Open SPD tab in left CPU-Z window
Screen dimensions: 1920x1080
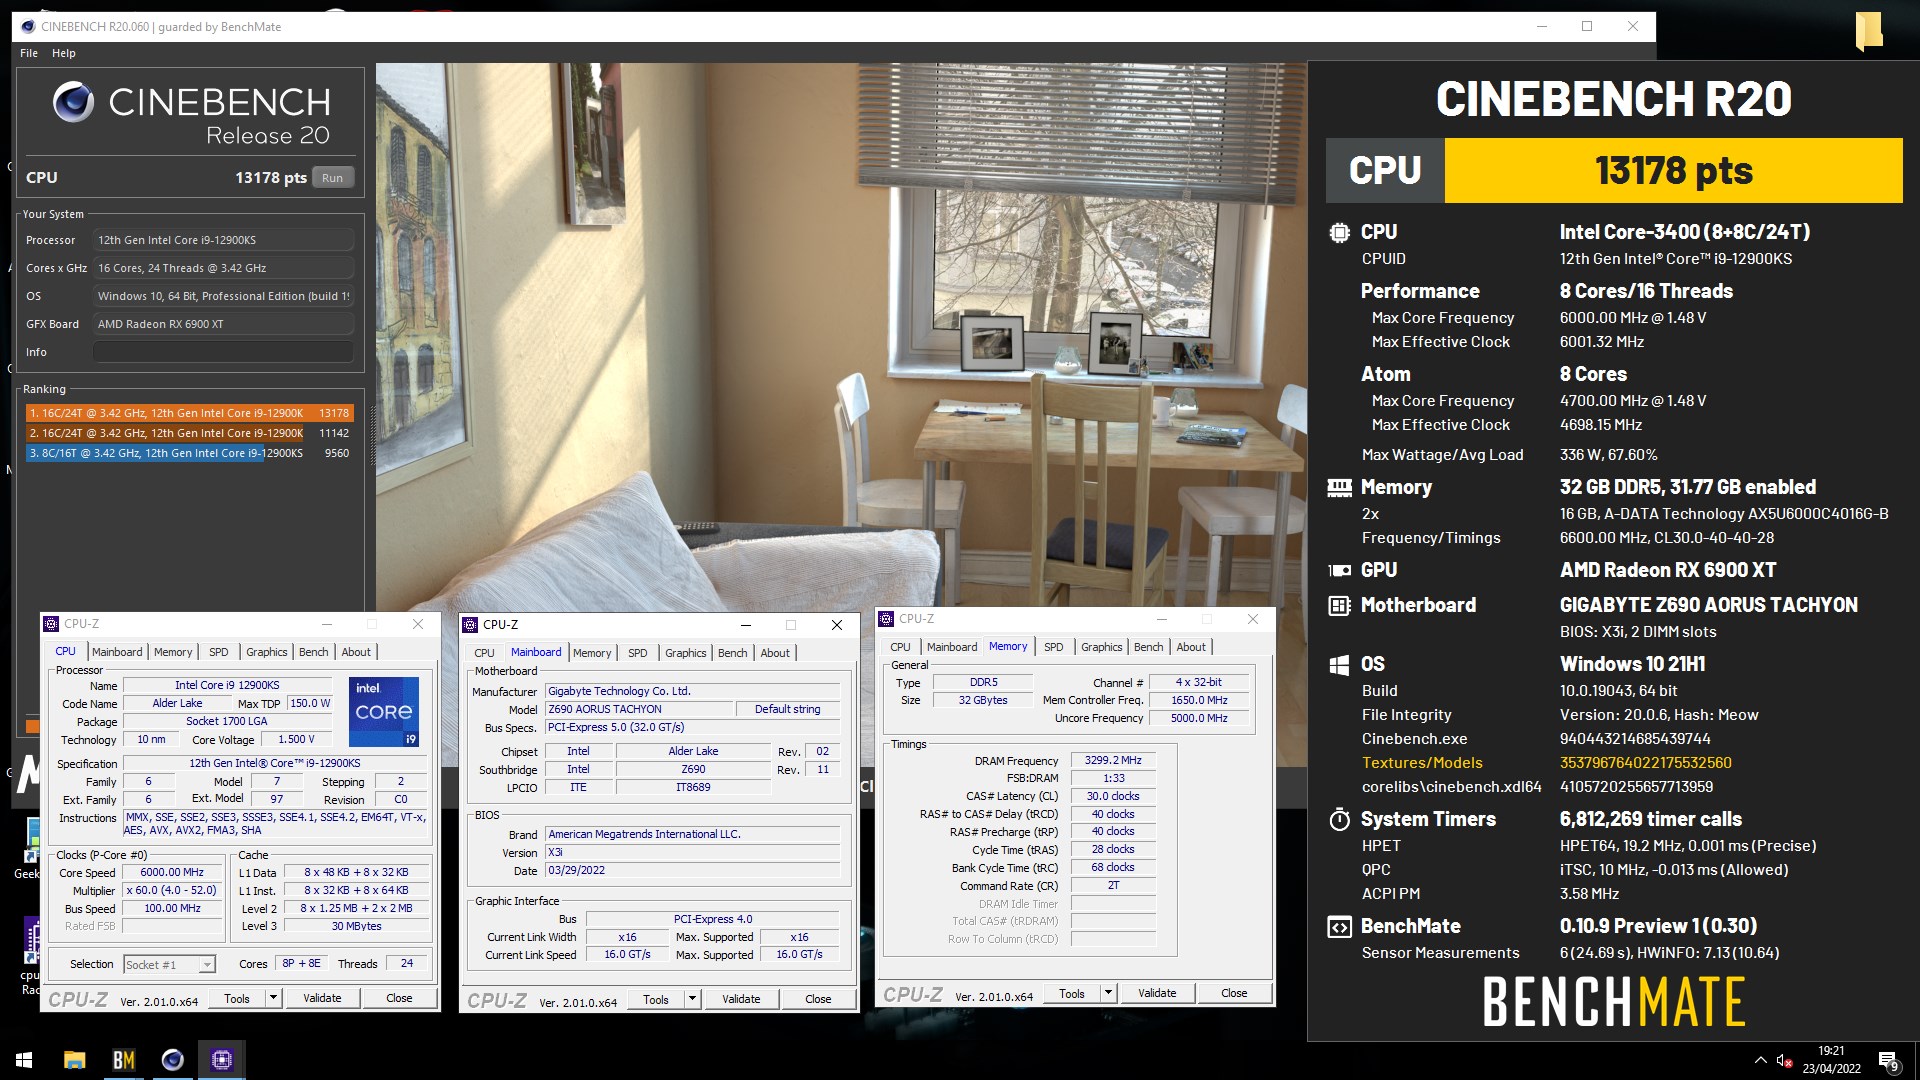(219, 652)
